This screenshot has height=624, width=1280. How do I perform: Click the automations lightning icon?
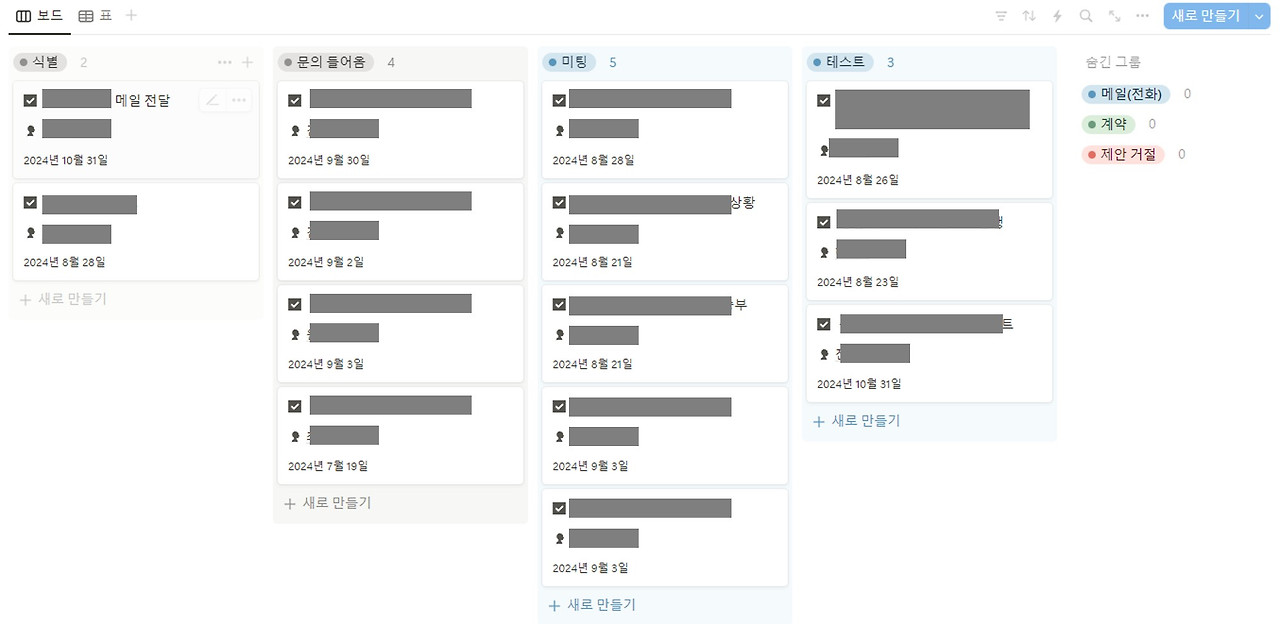pos(1057,16)
